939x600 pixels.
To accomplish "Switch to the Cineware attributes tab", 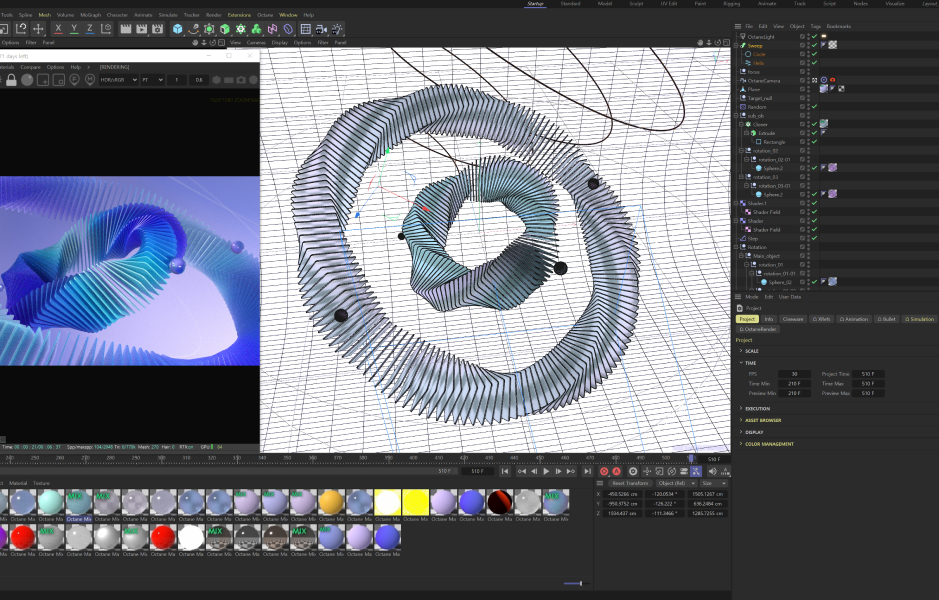I will [x=793, y=319].
